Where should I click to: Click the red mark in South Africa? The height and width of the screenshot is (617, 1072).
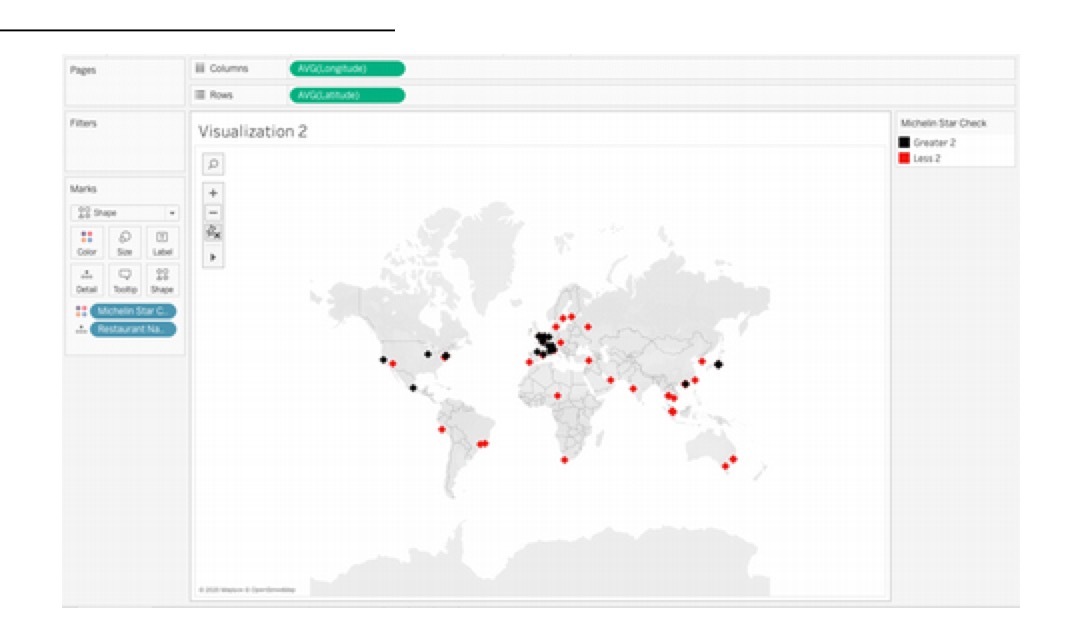pyautogui.click(x=564, y=460)
